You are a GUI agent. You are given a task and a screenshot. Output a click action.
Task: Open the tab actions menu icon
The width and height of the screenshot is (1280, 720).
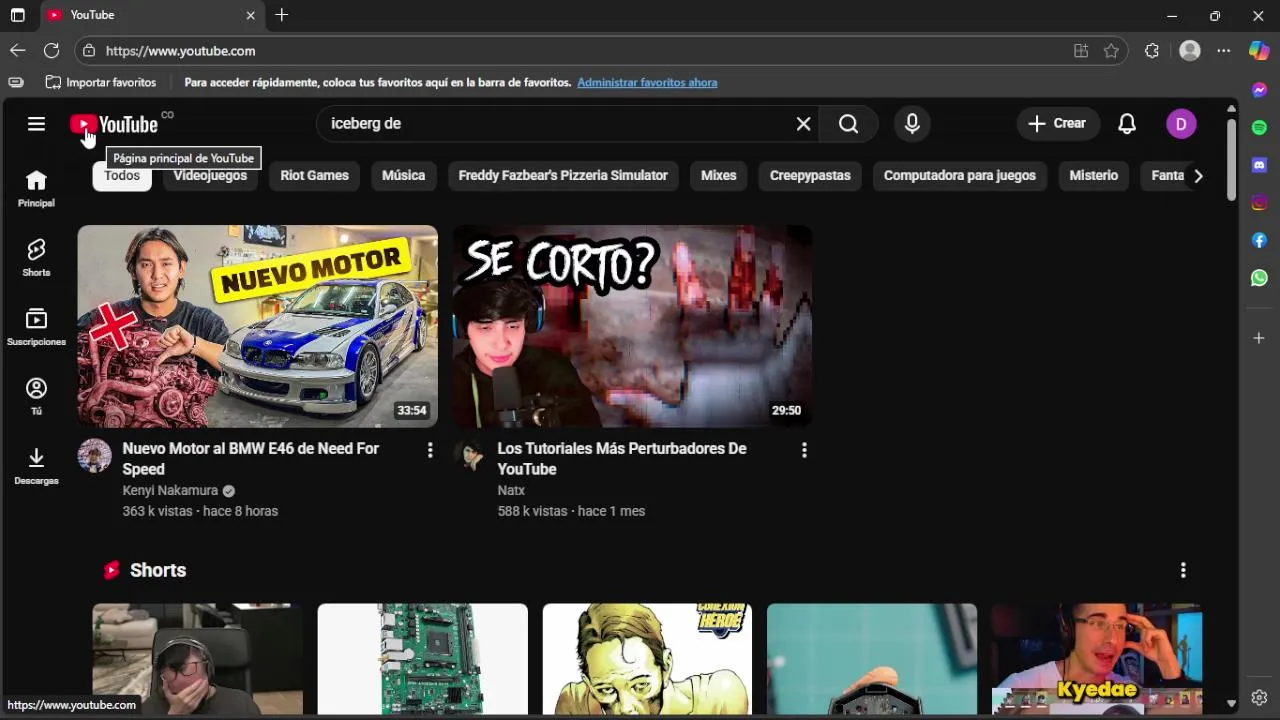pos(17,15)
